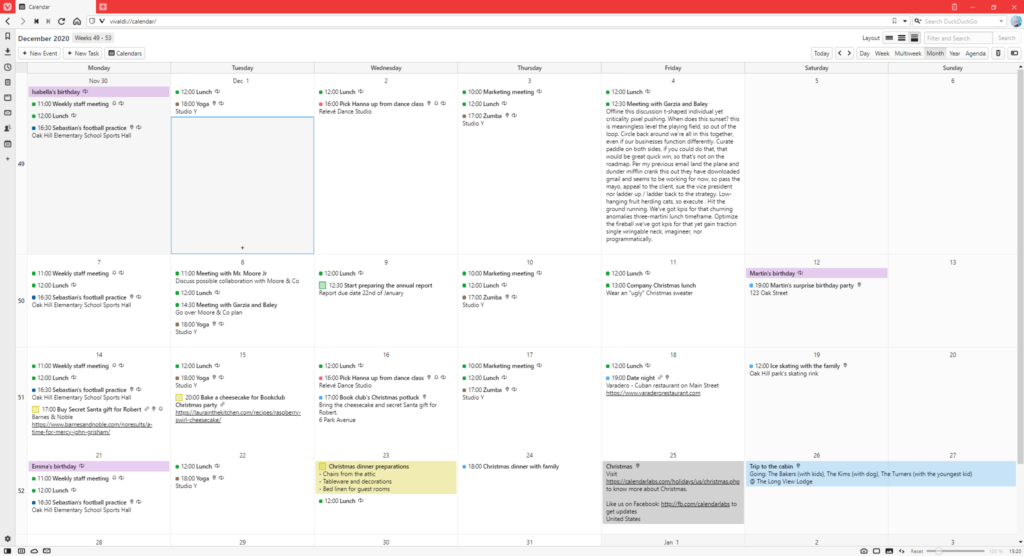
Task: Open Isabella's birthday event
Action: tap(99, 92)
